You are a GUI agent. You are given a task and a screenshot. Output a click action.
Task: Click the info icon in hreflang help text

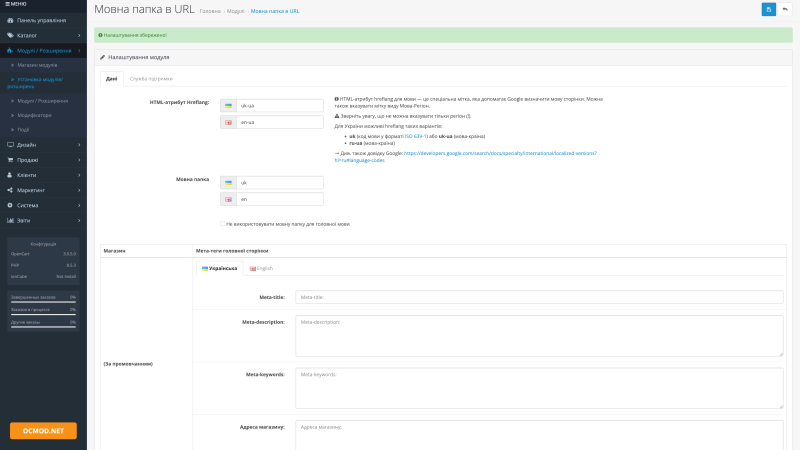point(337,99)
